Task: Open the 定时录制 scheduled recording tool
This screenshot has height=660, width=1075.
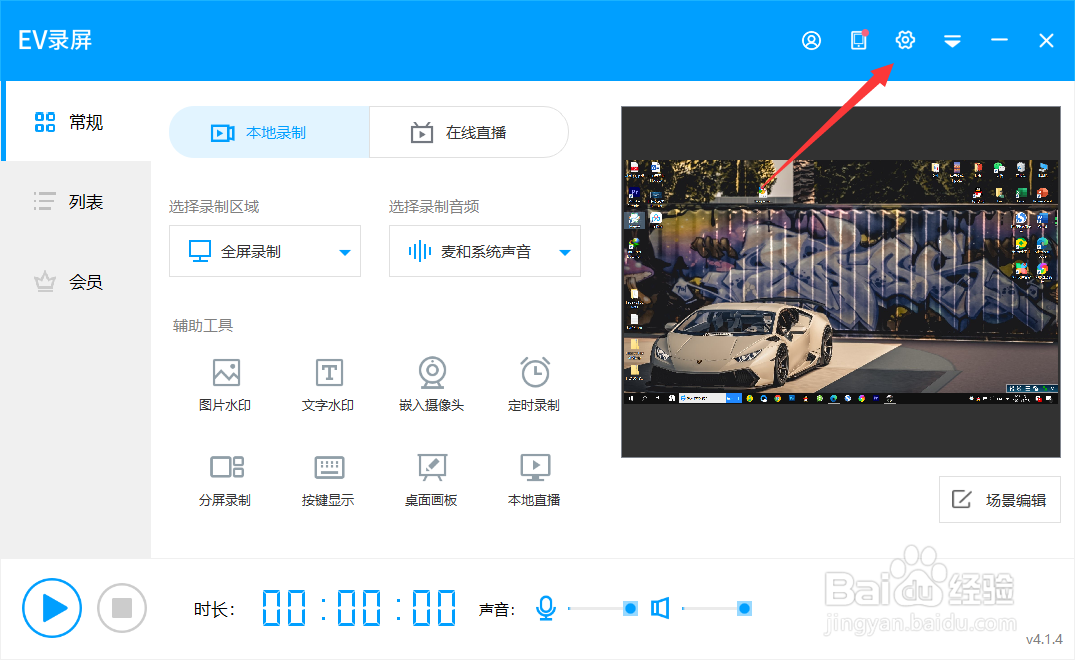Action: coord(534,385)
